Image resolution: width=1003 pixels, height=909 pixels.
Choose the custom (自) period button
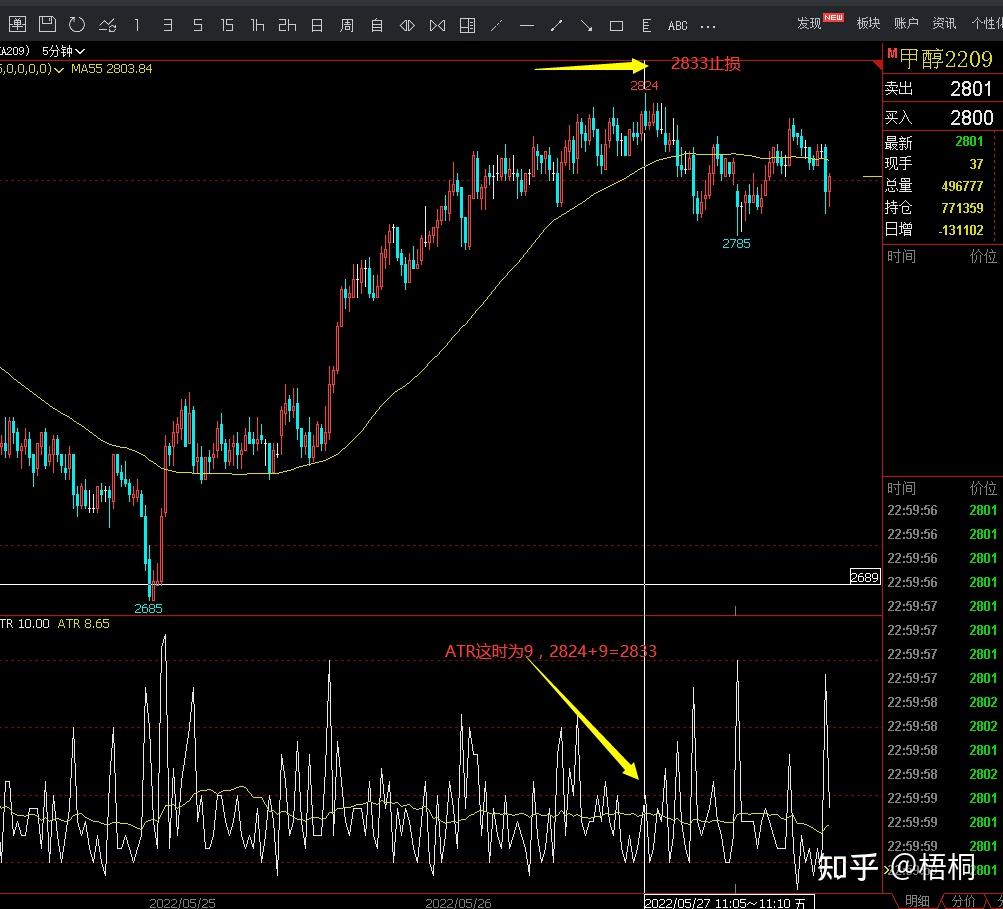(377, 26)
